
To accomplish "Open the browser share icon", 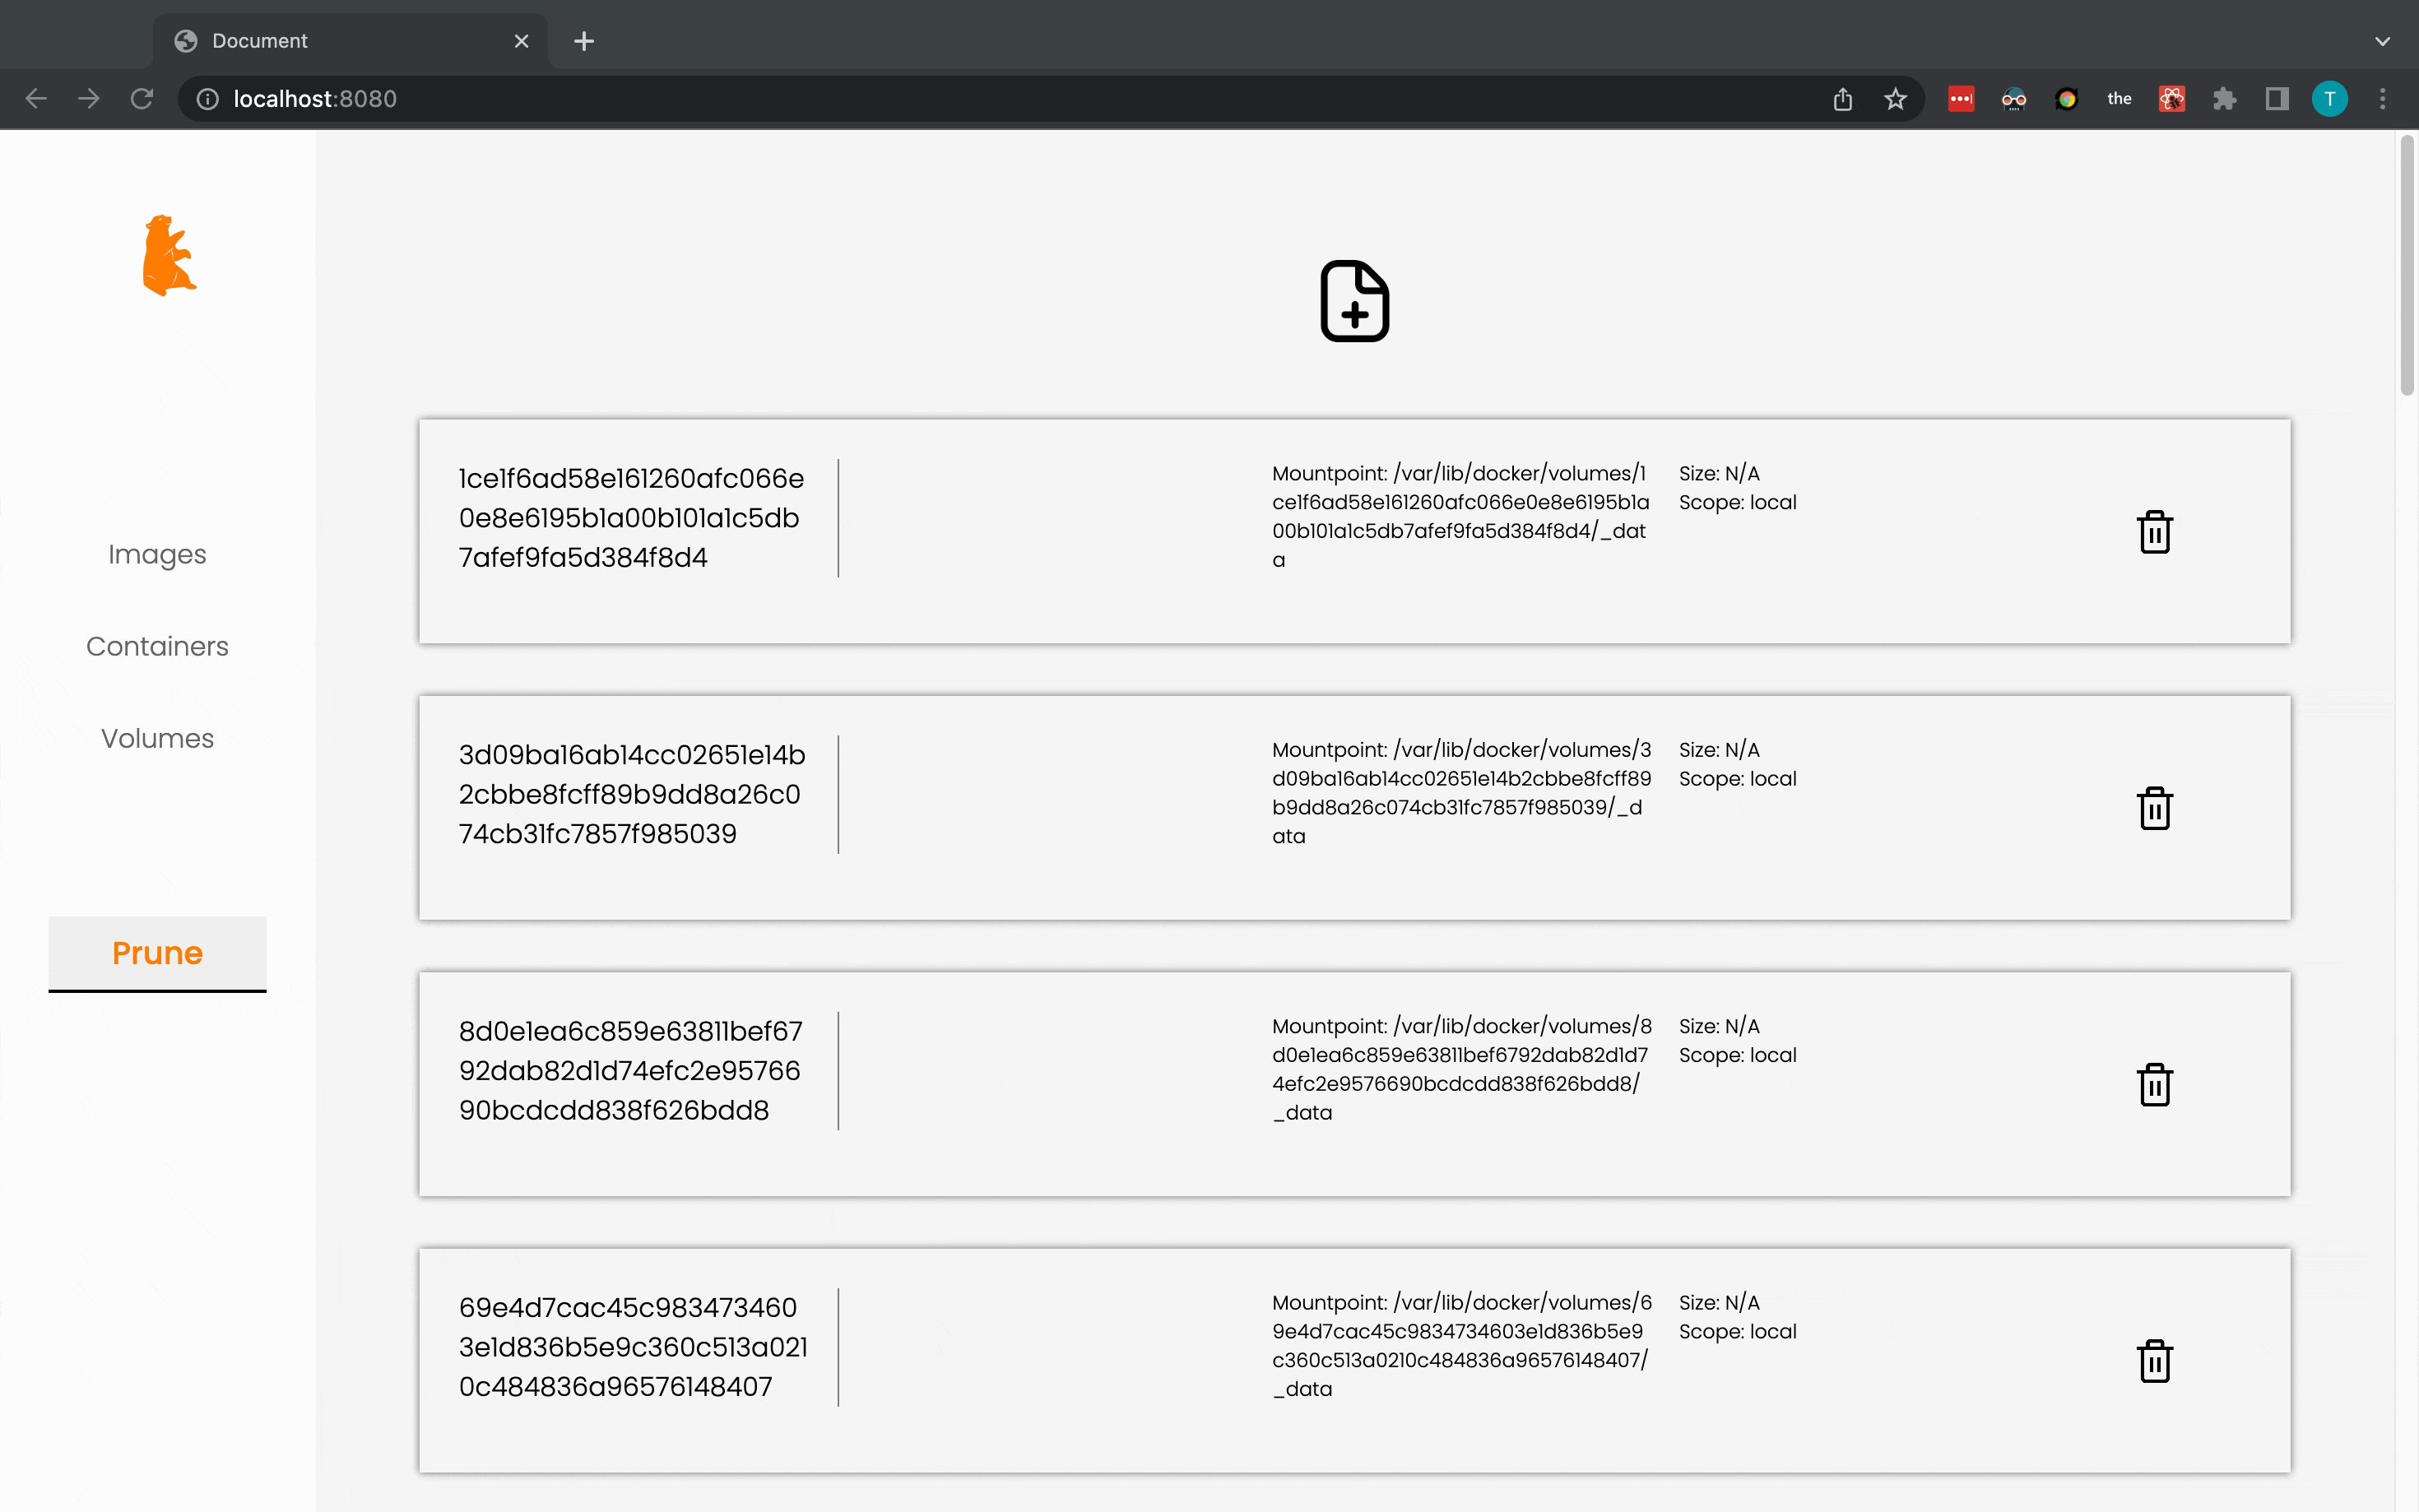I will [1842, 99].
